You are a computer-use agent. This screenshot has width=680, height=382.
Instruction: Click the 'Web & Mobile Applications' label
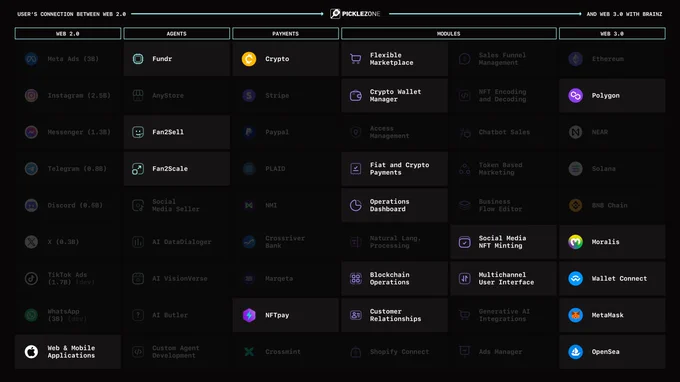(x=71, y=352)
